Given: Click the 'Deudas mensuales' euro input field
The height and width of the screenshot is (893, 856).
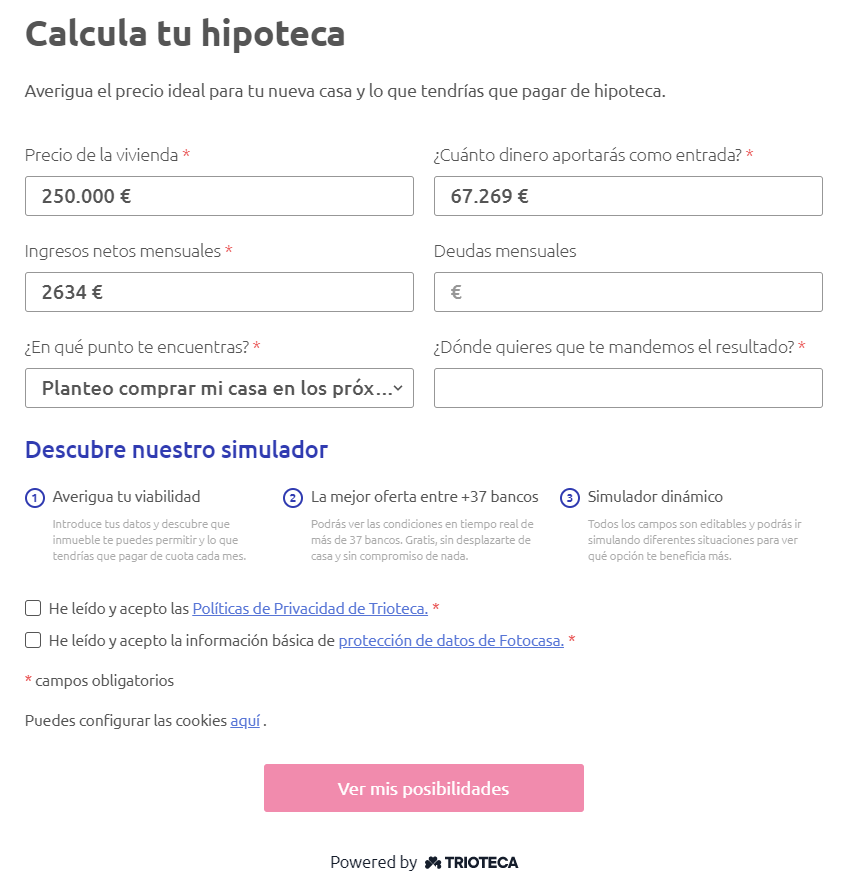Looking at the screenshot, I should click(628, 292).
